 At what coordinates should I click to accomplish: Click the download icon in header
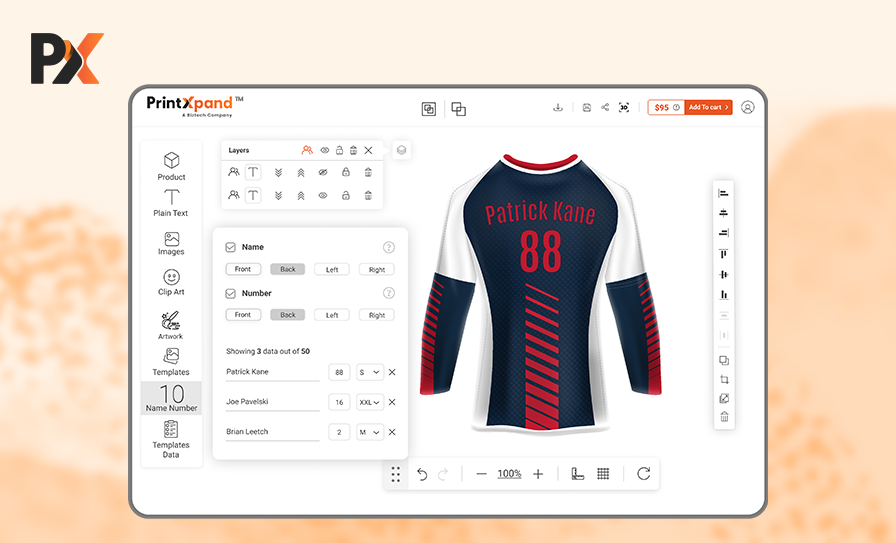pyautogui.click(x=558, y=107)
